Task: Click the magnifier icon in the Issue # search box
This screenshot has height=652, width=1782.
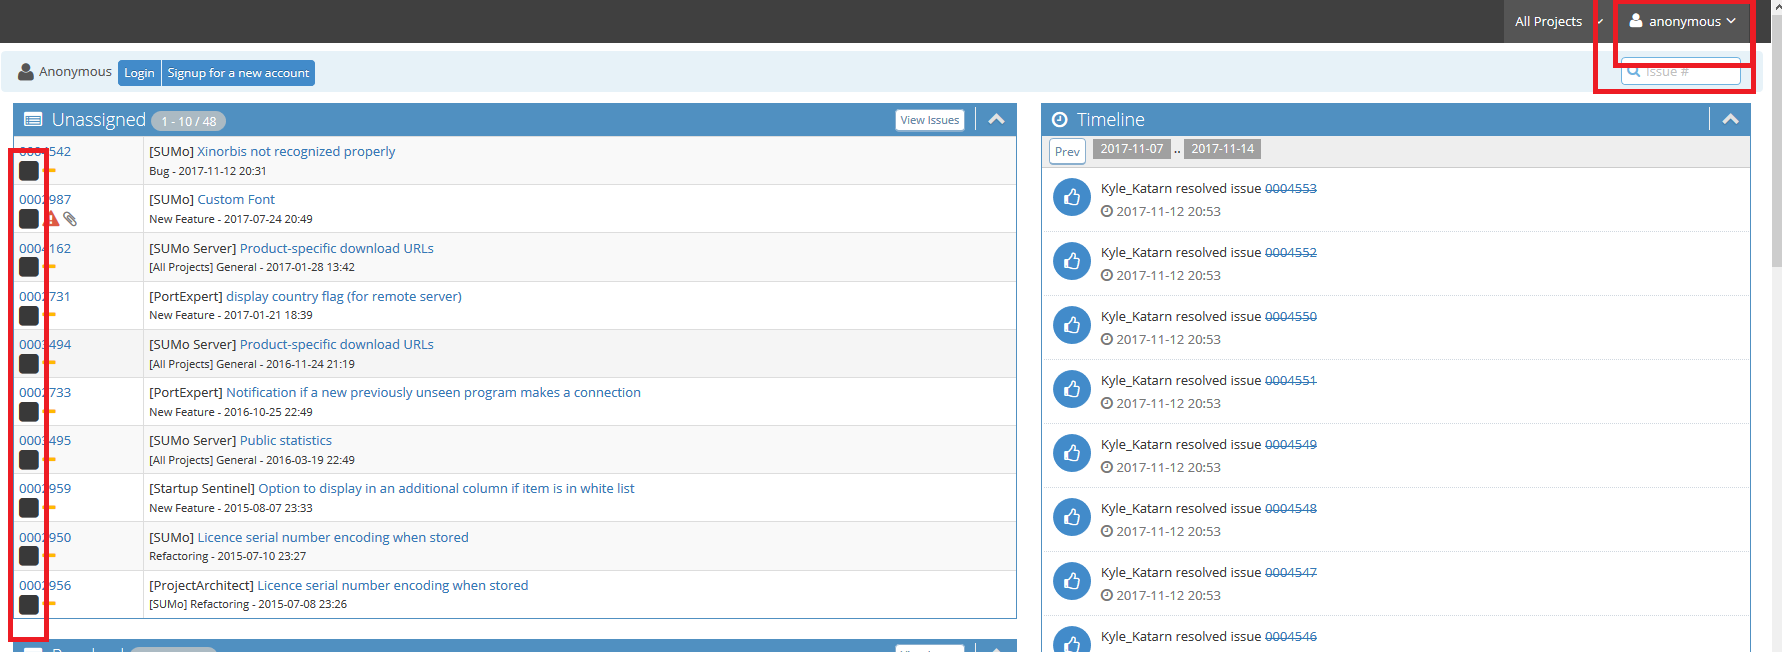Action: coord(1634,72)
